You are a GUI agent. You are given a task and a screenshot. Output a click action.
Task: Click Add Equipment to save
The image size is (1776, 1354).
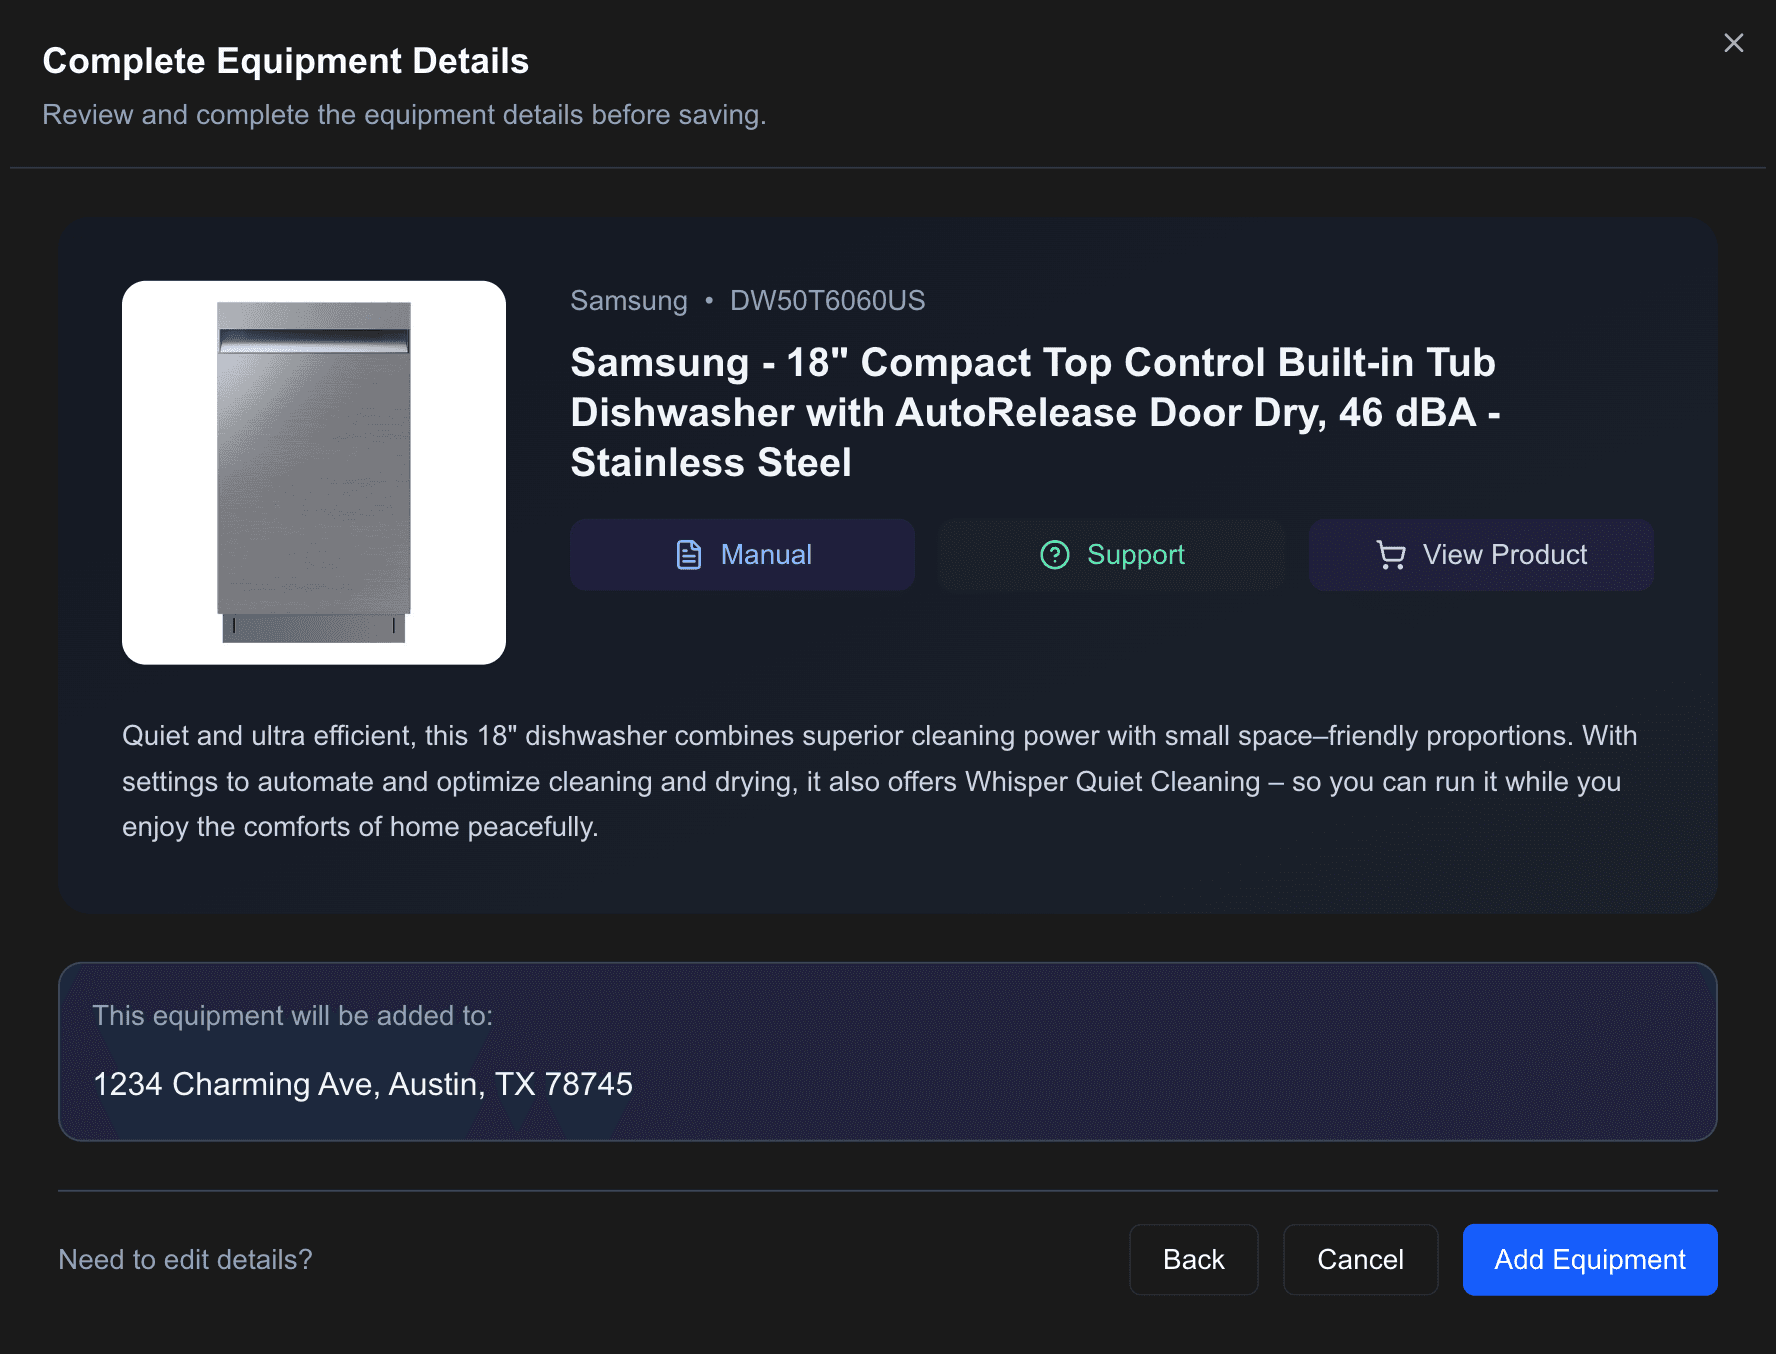pyautogui.click(x=1589, y=1259)
